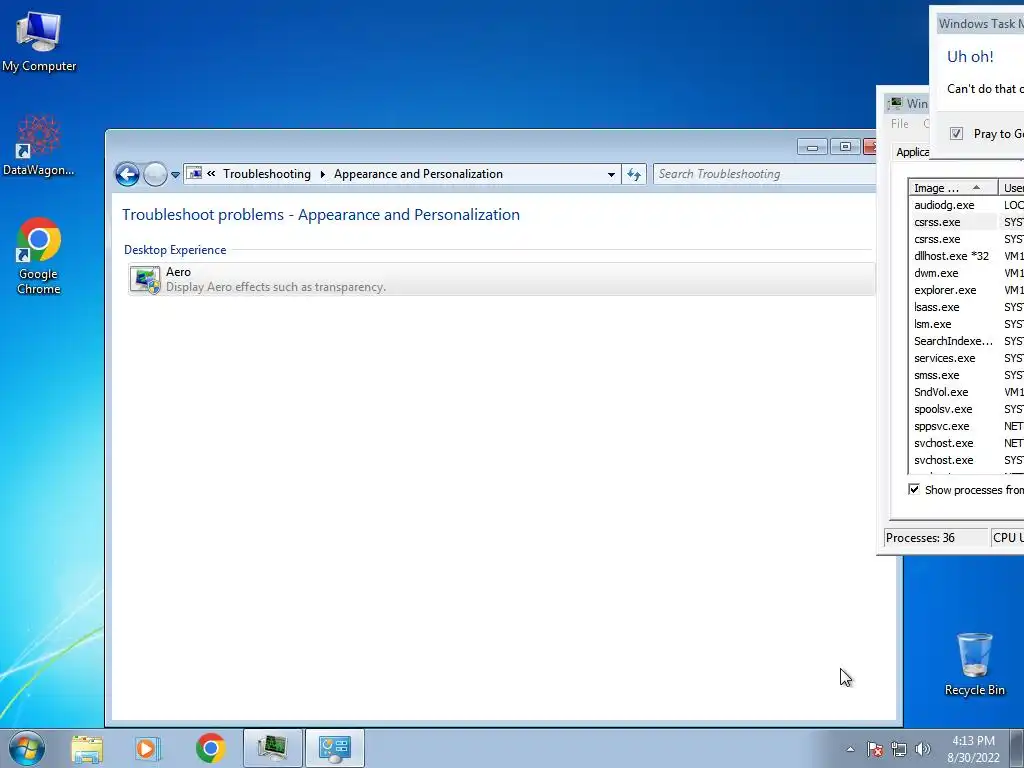Click the Task Manager title bar icon

[x=894, y=103]
